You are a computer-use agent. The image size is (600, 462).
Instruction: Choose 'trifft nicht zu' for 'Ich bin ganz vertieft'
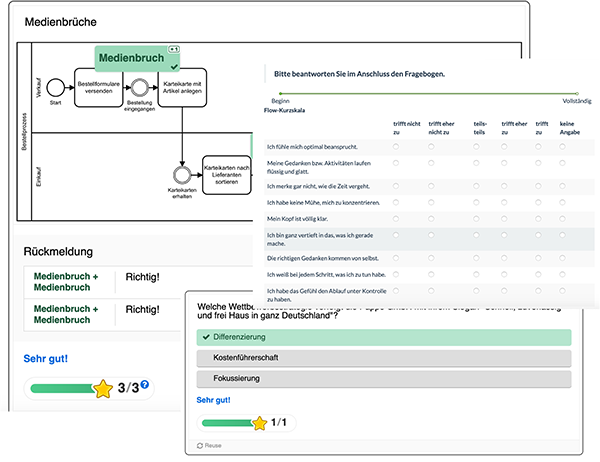[396, 235]
